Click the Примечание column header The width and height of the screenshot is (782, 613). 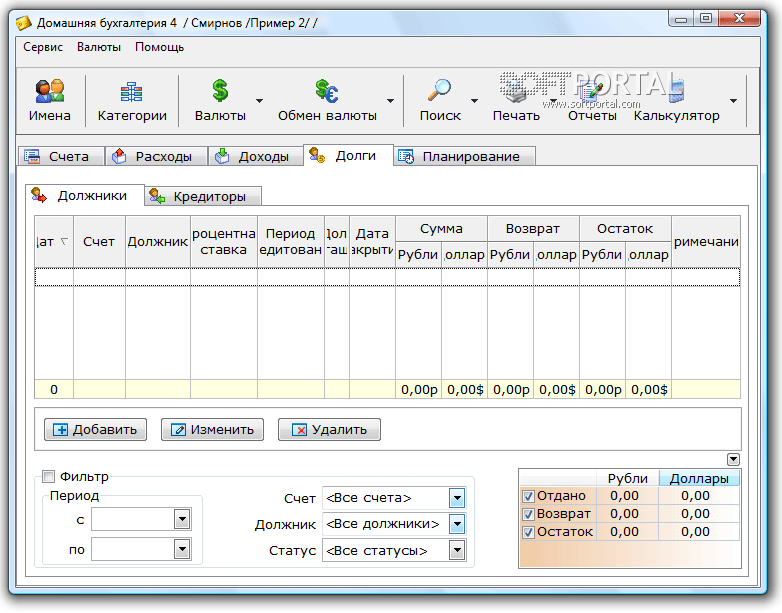pos(706,242)
